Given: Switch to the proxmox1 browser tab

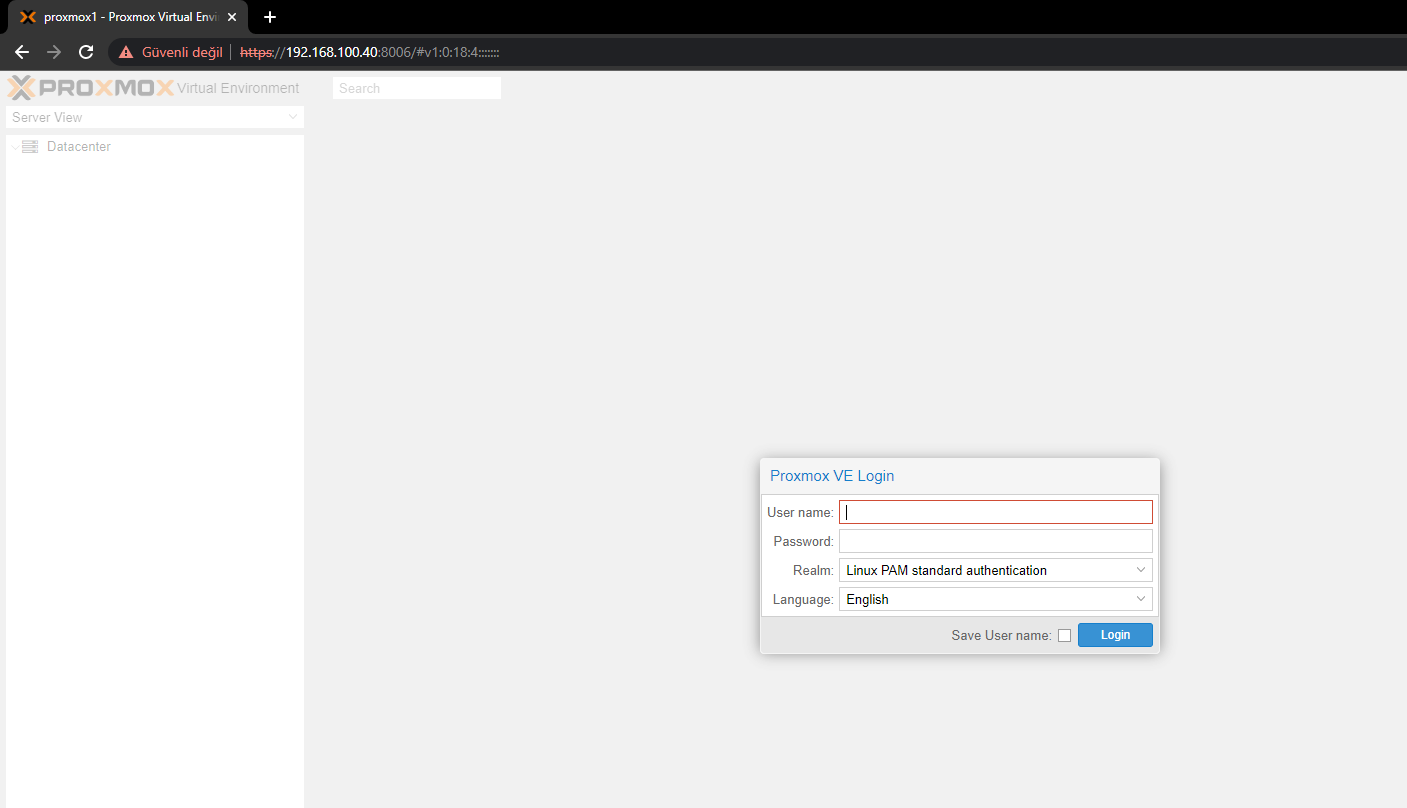Looking at the screenshot, I should tap(120, 17).
